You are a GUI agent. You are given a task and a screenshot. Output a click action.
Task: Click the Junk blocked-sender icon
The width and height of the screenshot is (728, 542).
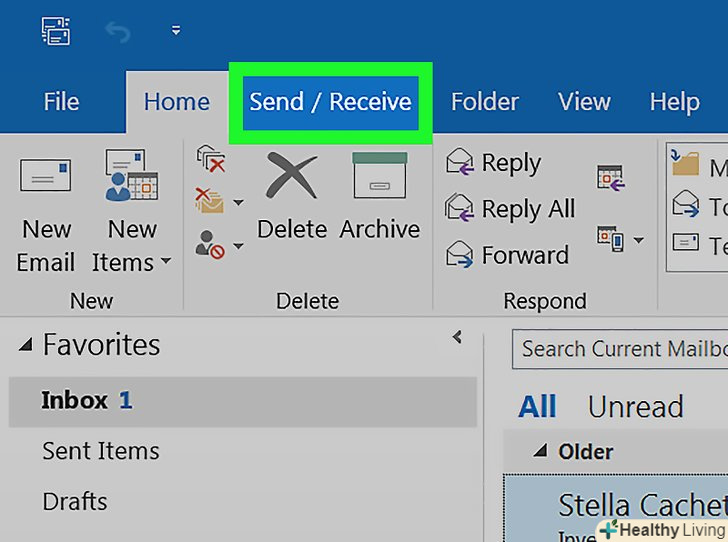[210, 244]
